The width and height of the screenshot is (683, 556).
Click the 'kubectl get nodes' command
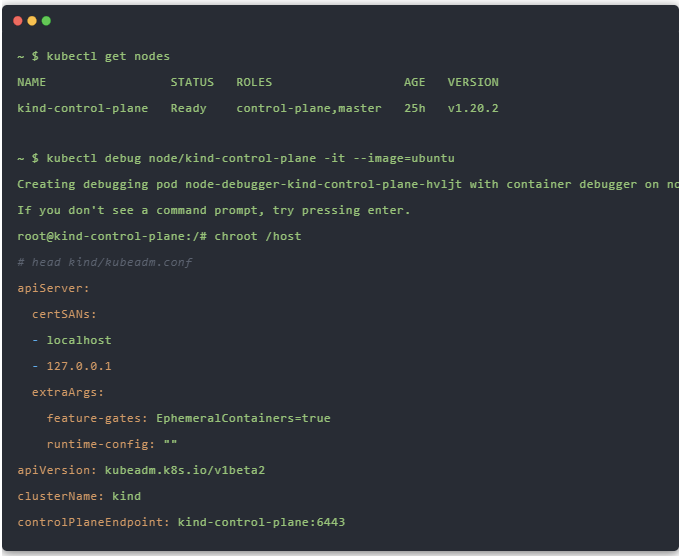(108, 56)
